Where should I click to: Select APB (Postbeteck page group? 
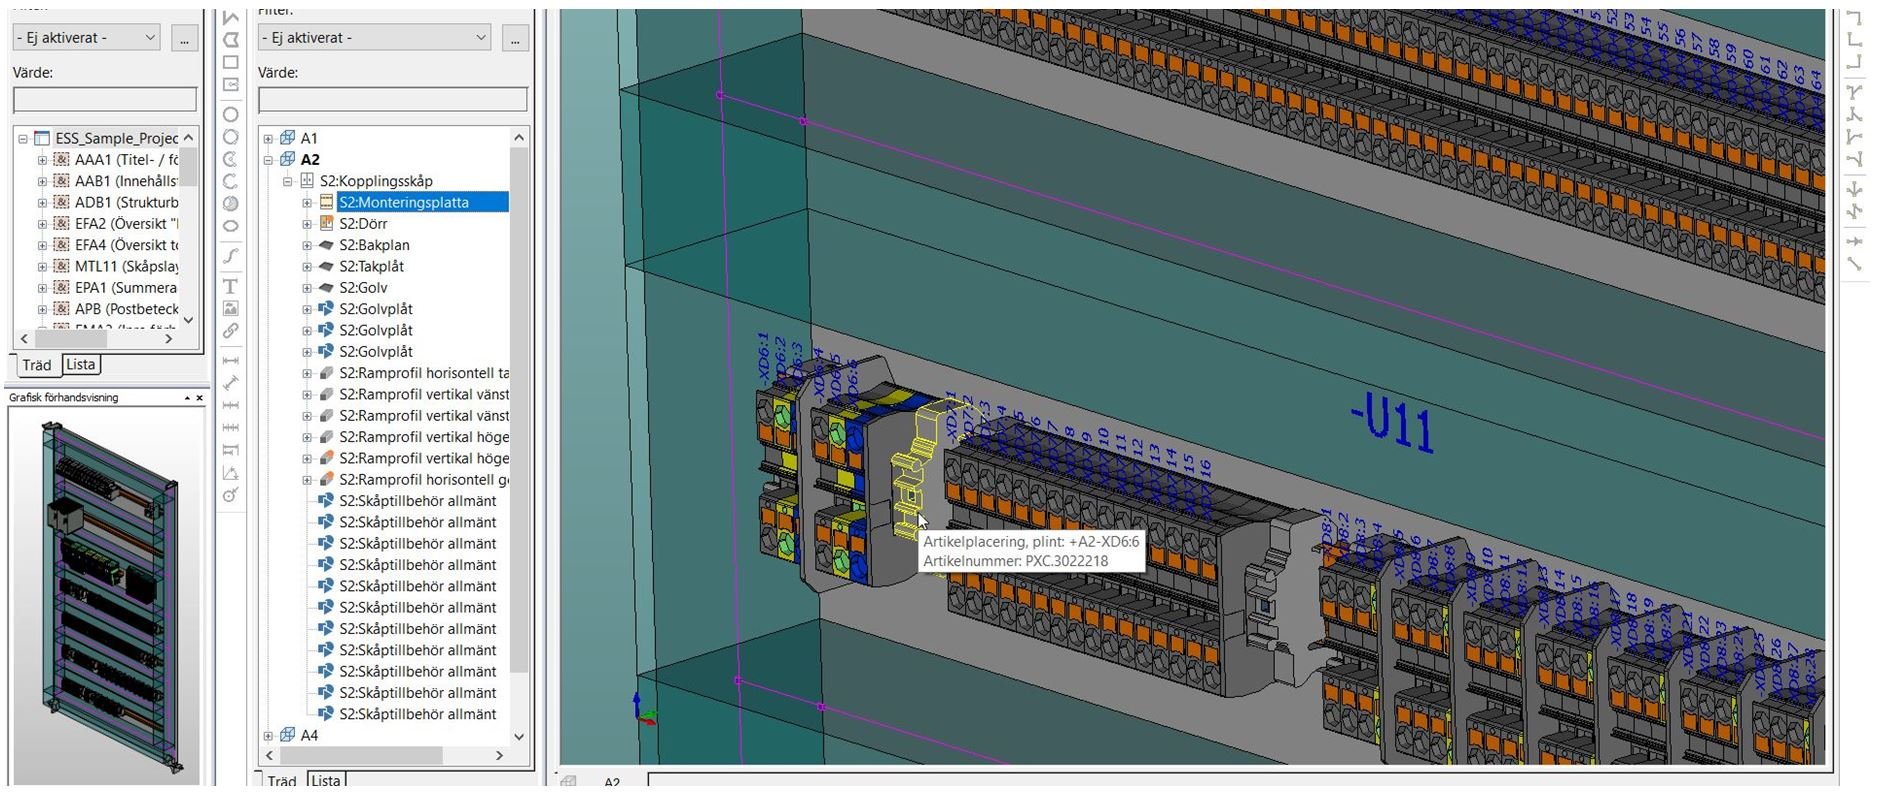126,309
